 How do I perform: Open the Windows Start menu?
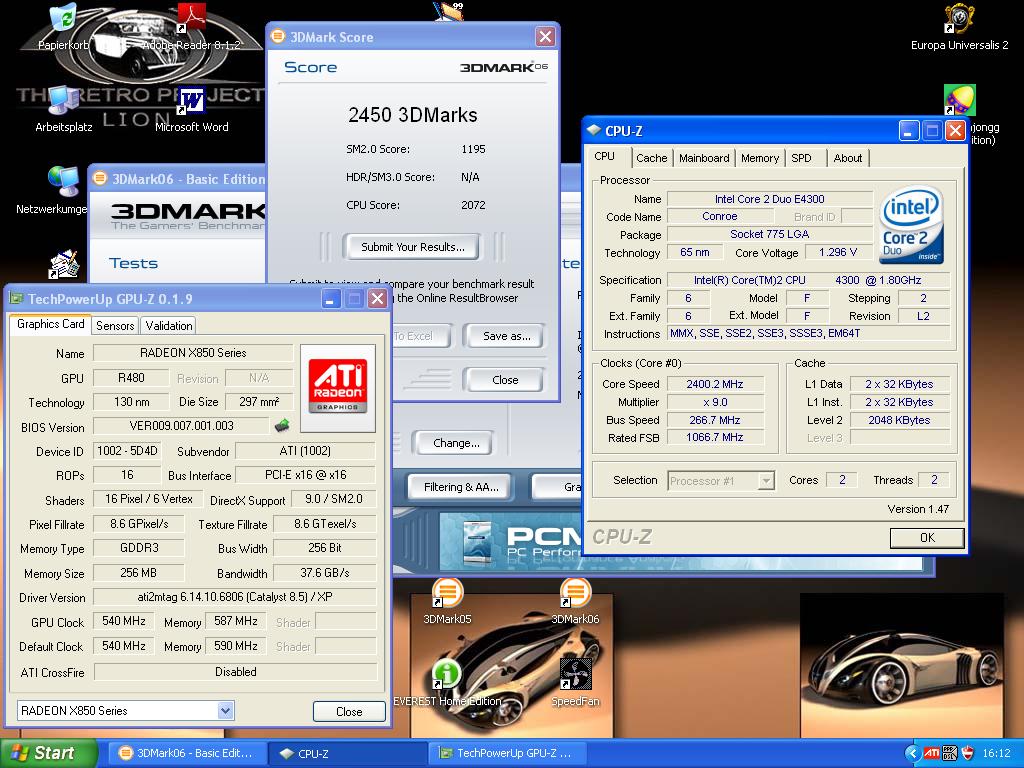click(x=48, y=753)
